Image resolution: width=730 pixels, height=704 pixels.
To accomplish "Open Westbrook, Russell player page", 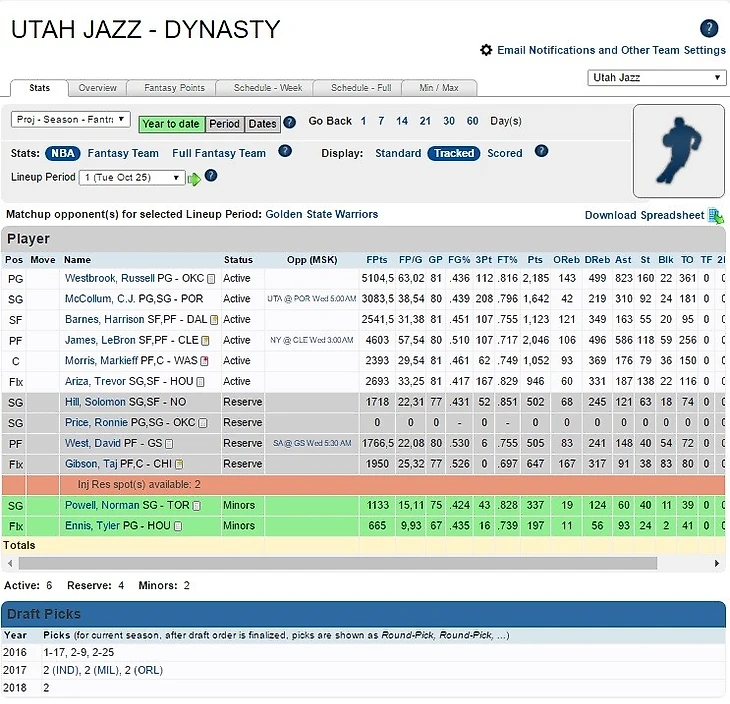I will click(x=109, y=278).
